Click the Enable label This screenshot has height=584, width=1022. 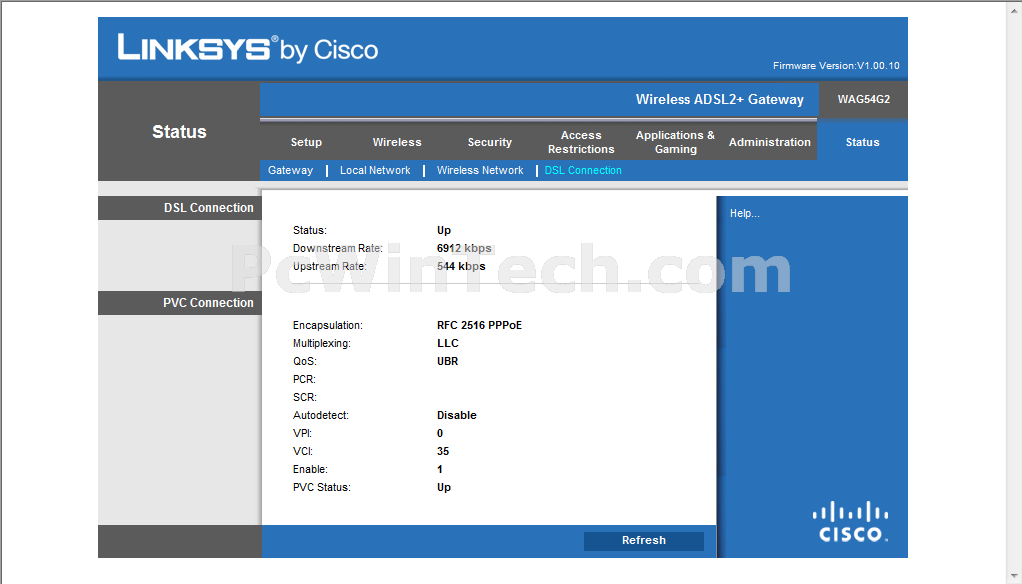coord(310,469)
